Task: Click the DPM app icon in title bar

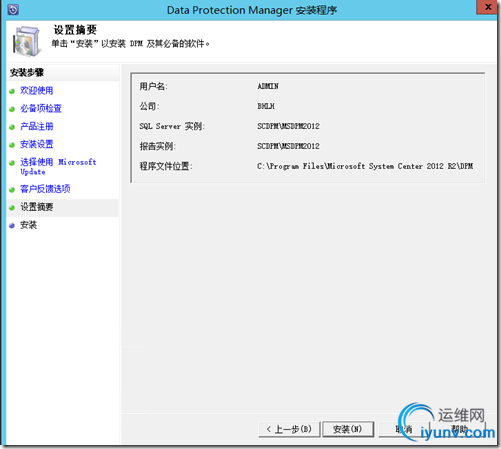Action: pos(13,10)
